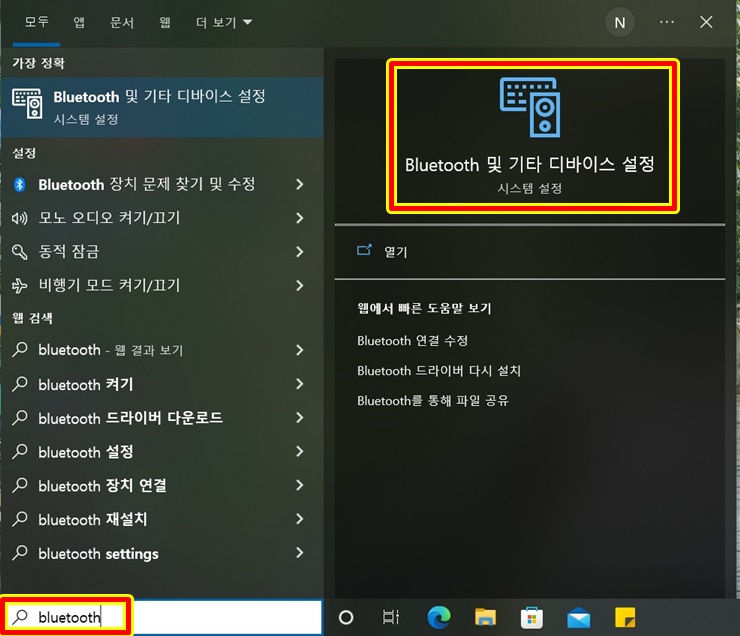Click the large devices icon in preview pane

pos(530,107)
